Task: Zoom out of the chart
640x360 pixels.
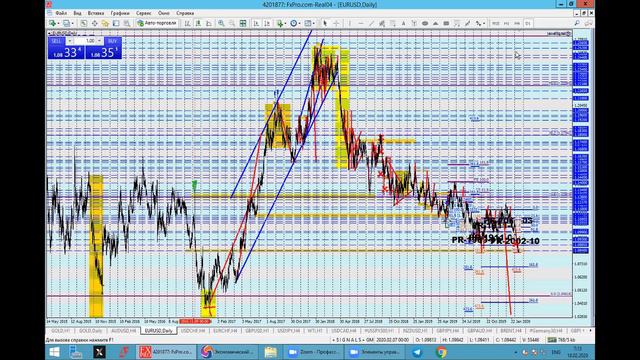Action: (x=231, y=23)
